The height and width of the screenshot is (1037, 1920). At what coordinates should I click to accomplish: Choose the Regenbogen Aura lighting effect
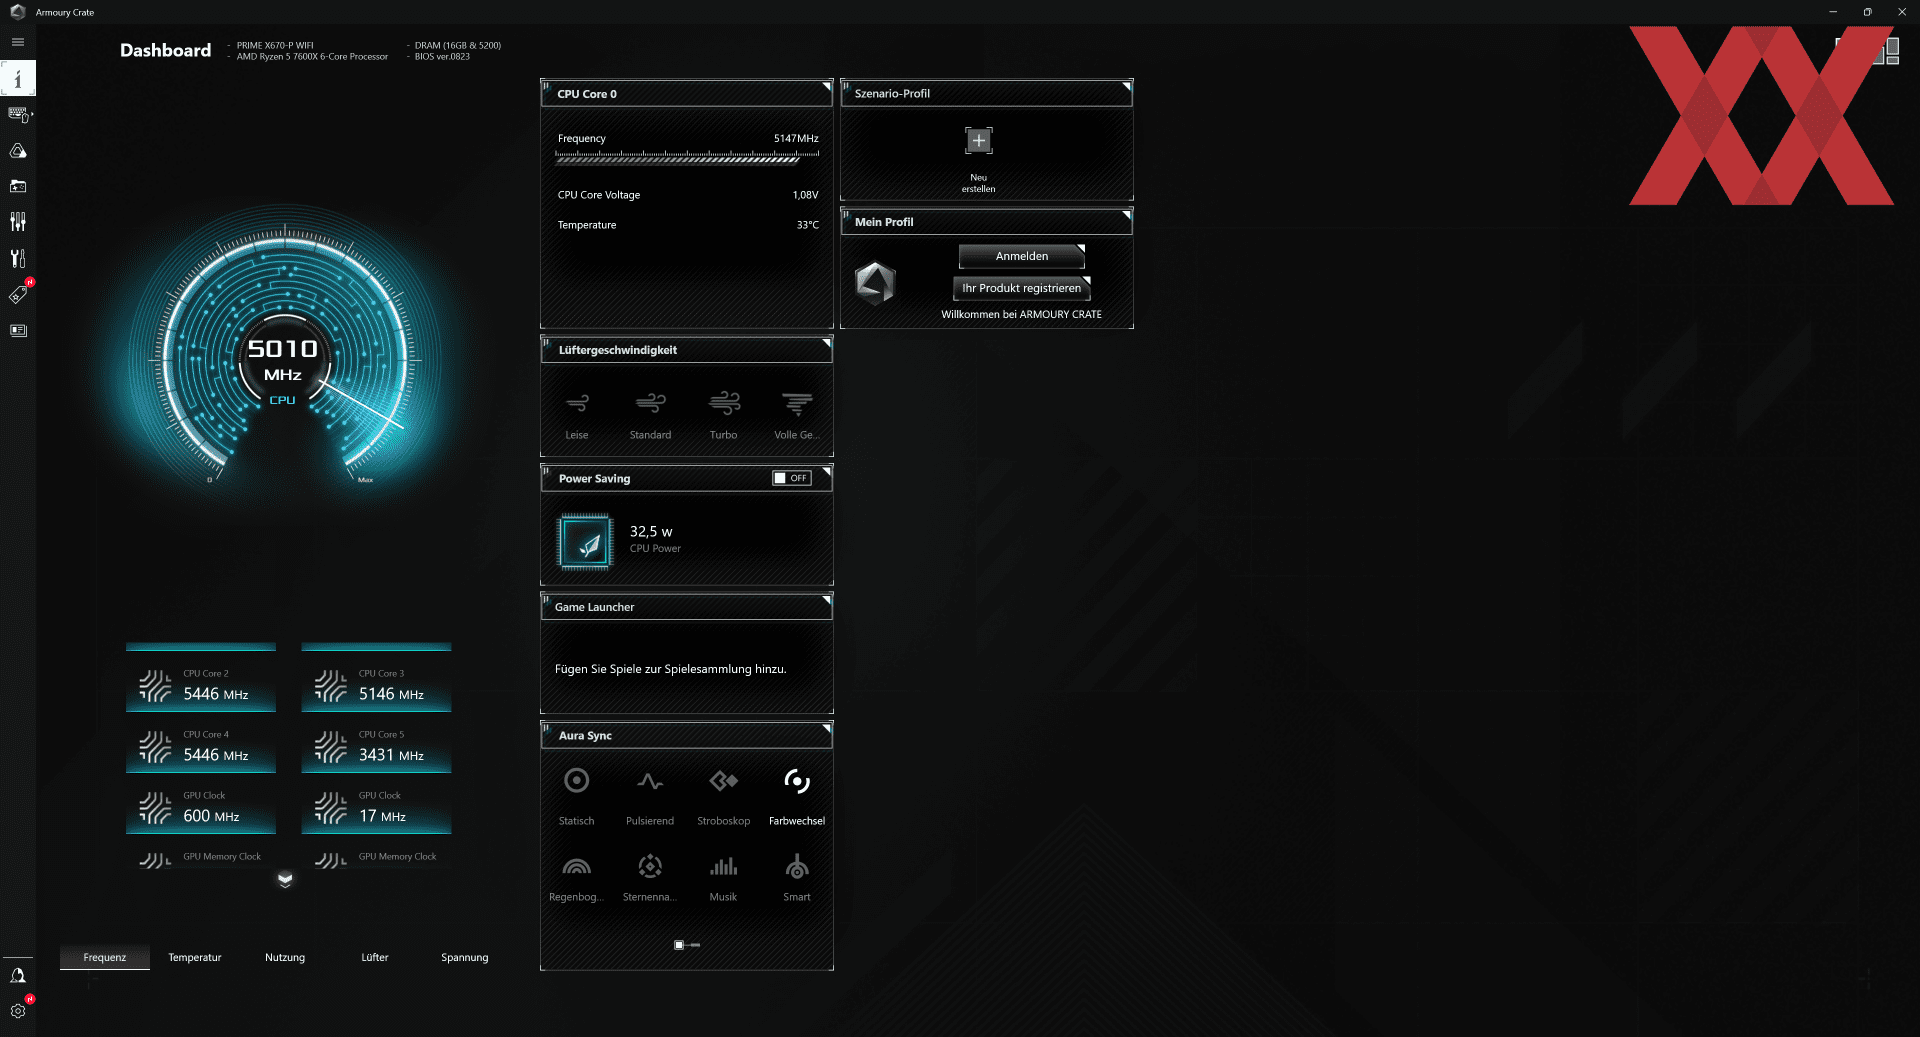576,877
